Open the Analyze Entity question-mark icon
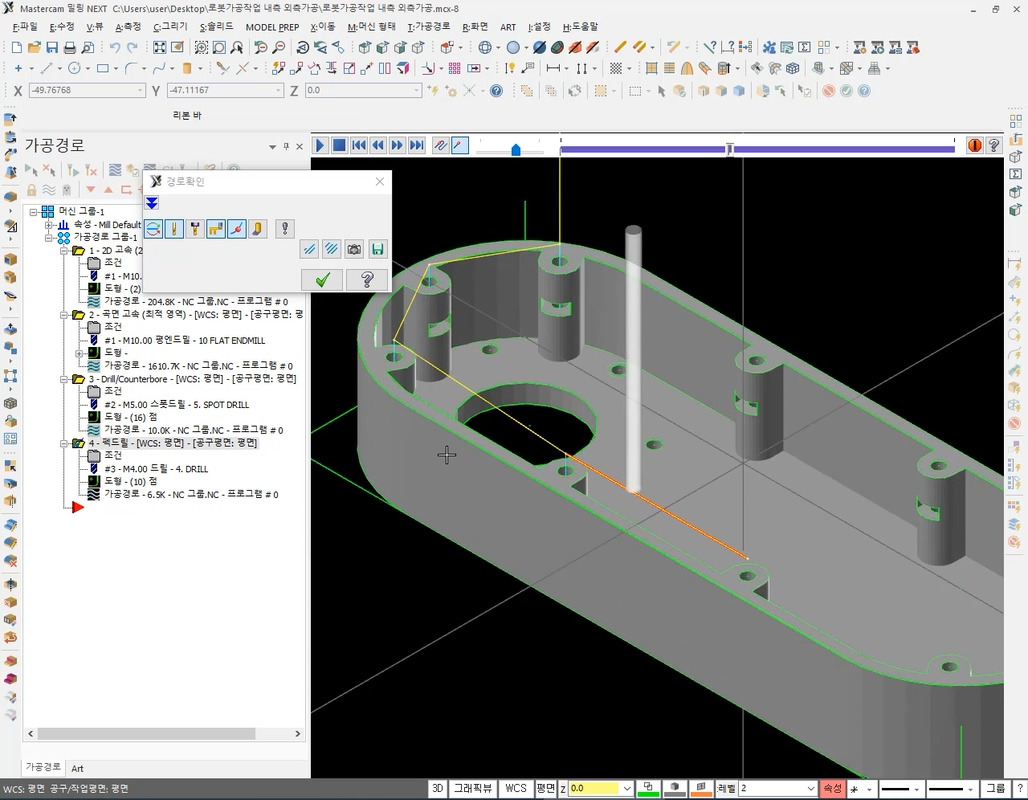The height and width of the screenshot is (800, 1028). (709, 47)
